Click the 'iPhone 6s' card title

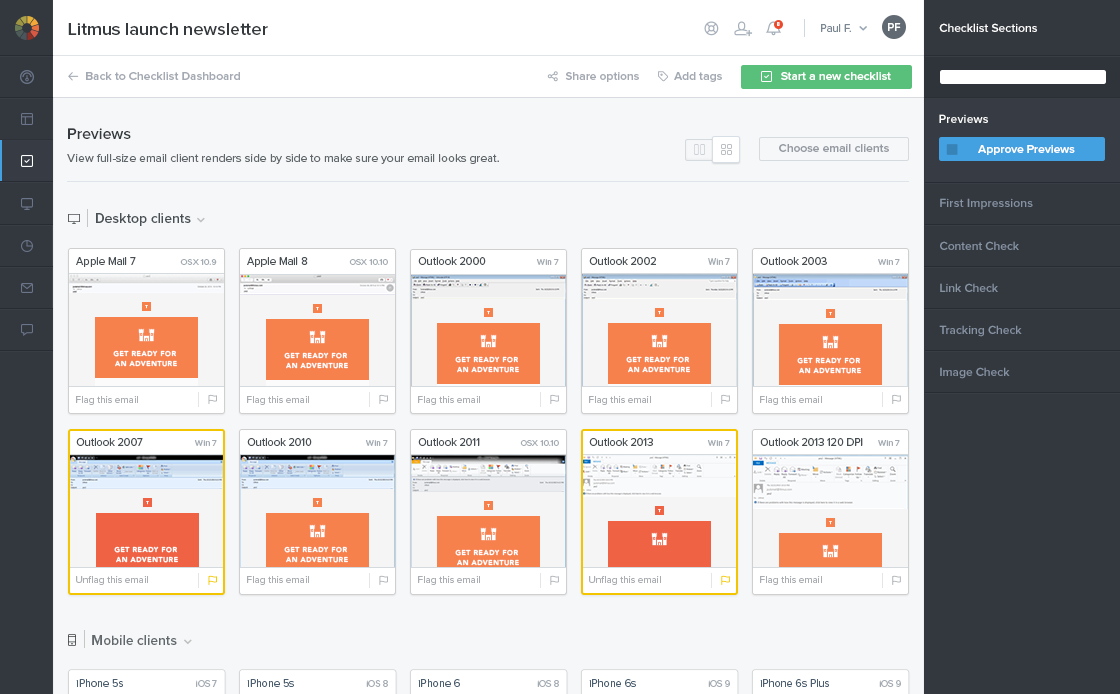point(612,683)
